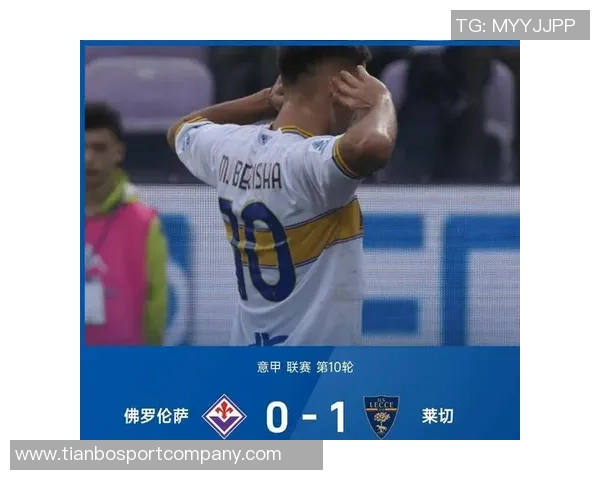The height and width of the screenshot is (480, 600).
Task: Click the dash between the scores
Action: 309,417
